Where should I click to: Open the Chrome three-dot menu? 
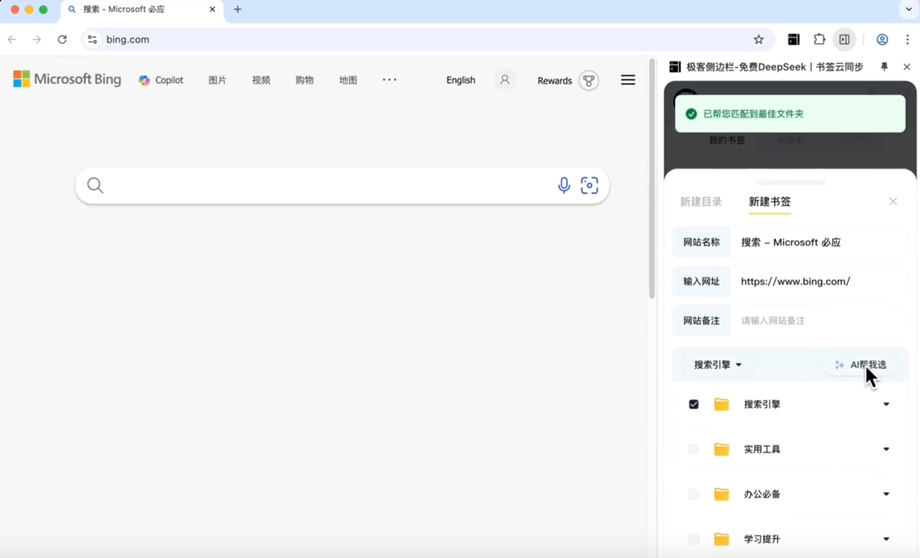(x=907, y=39)
